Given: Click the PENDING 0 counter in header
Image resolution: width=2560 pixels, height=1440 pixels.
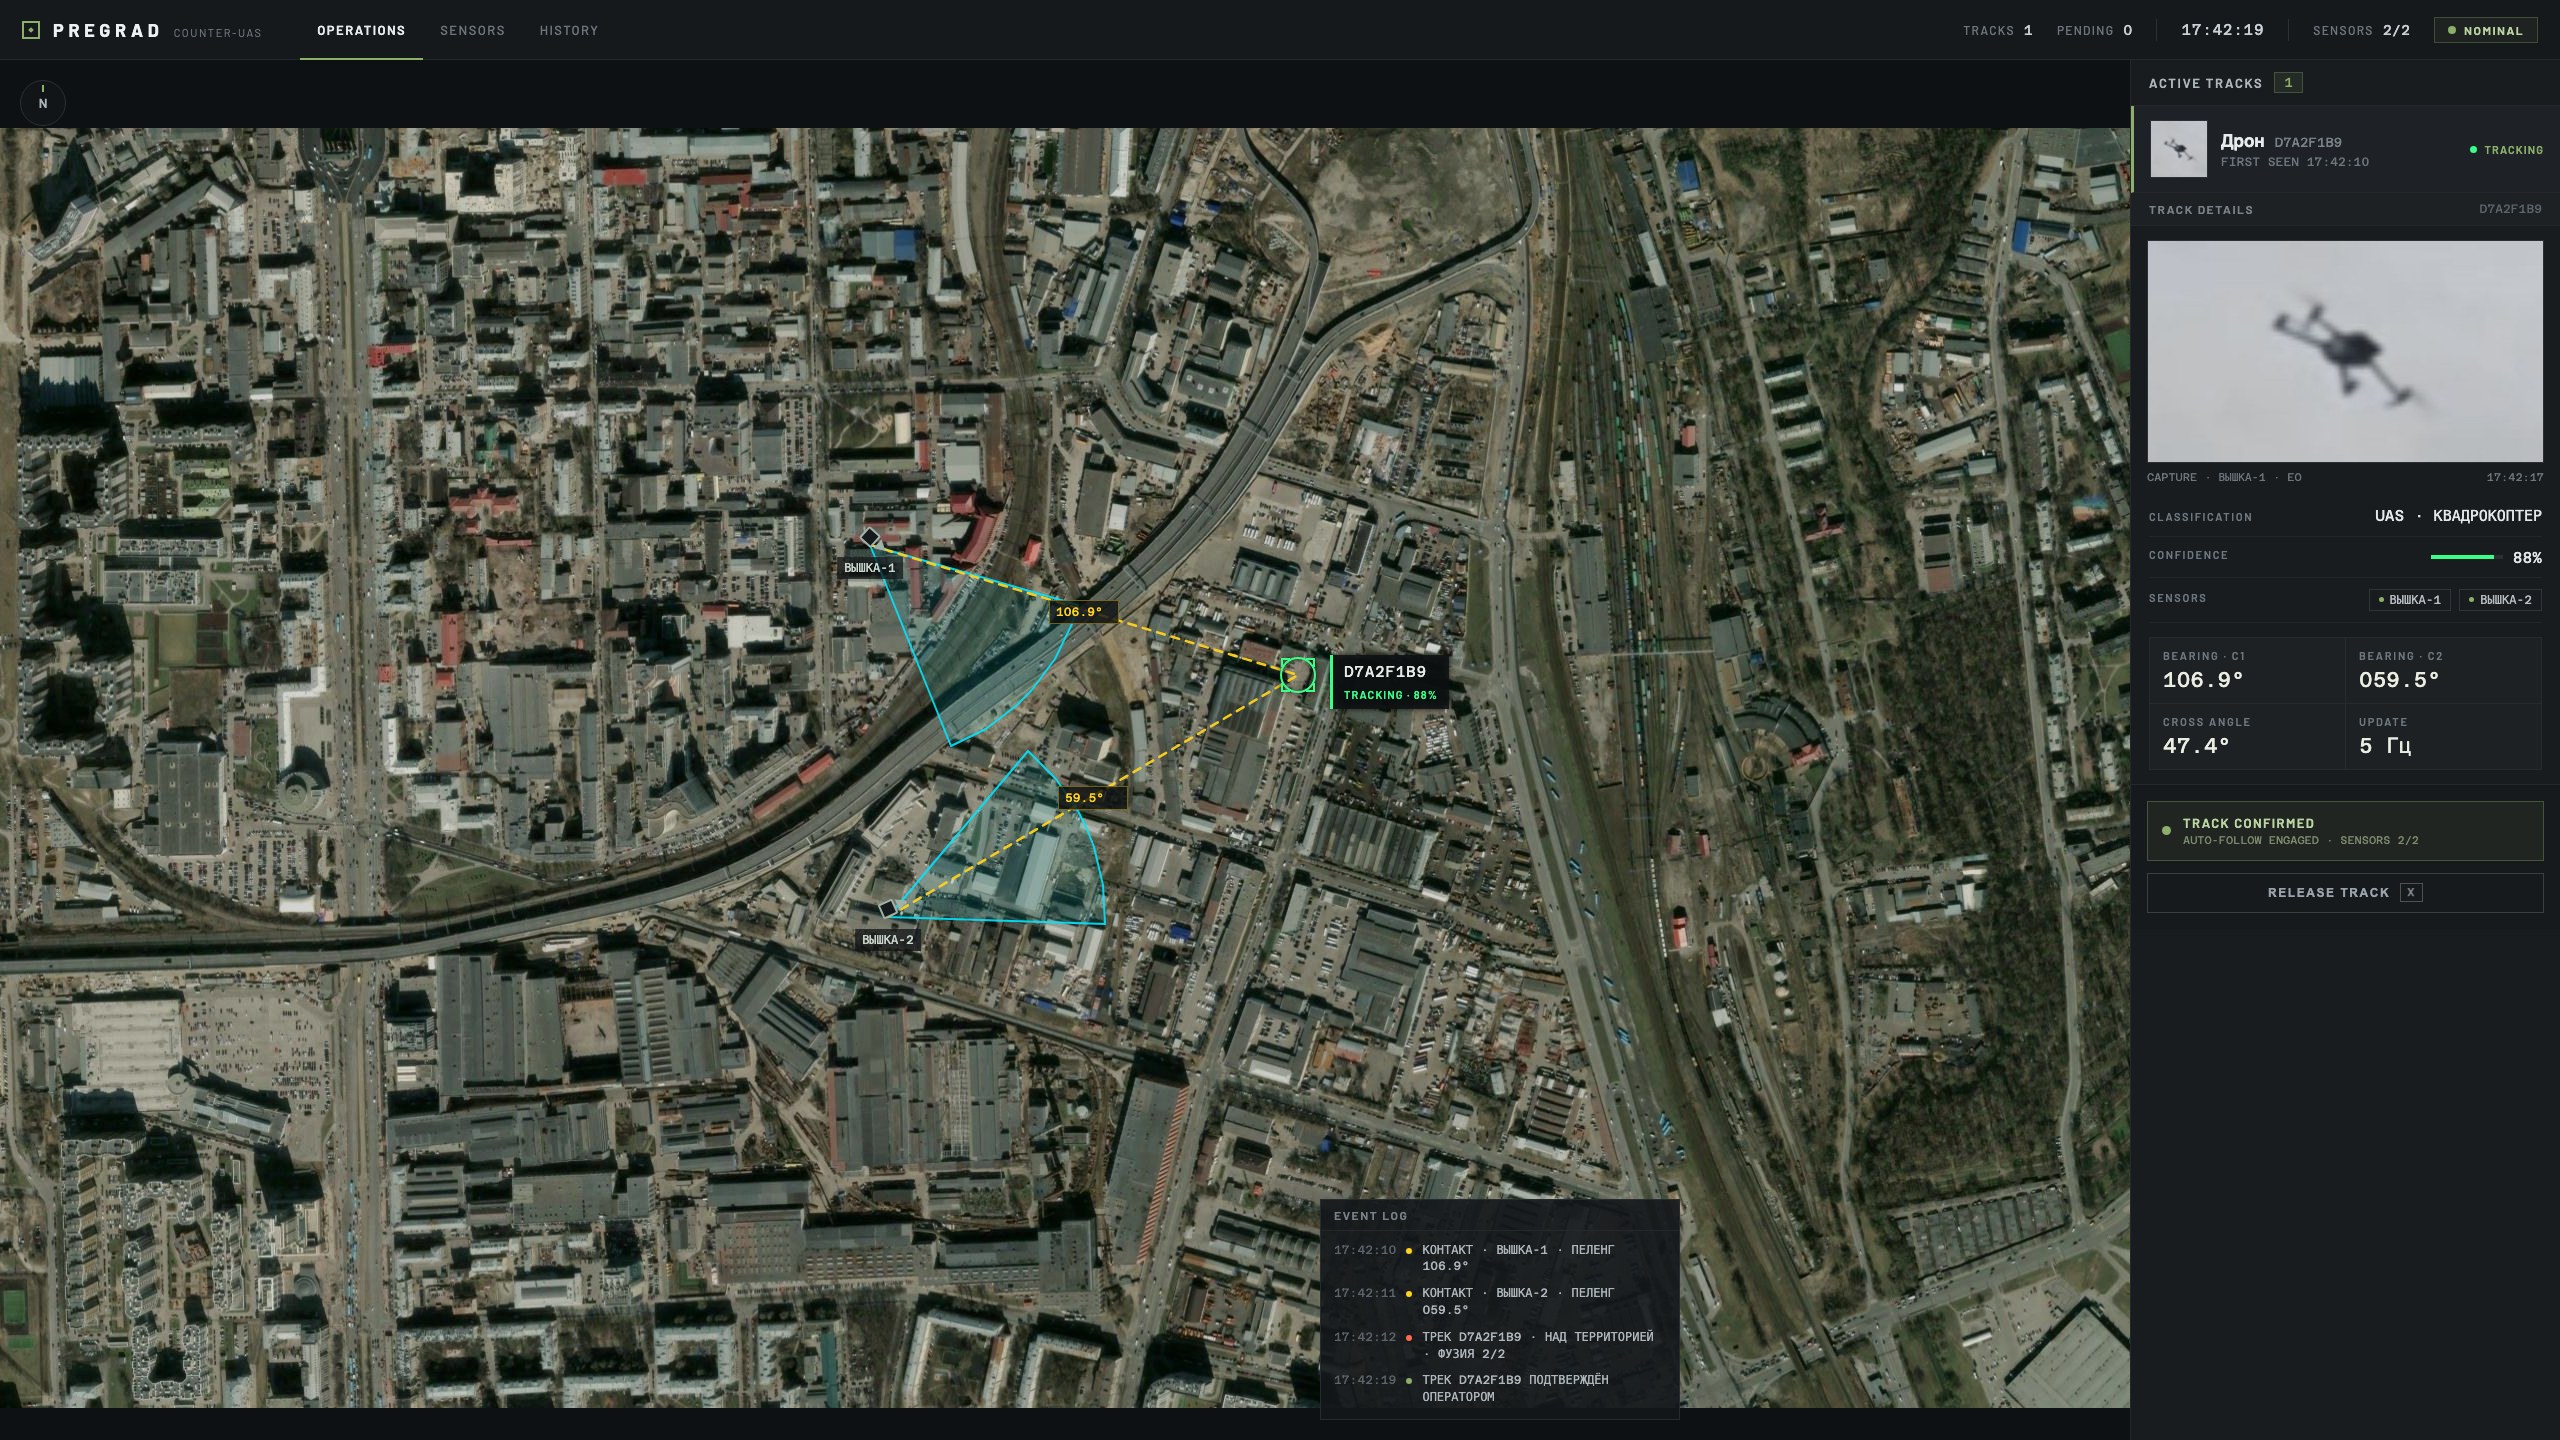Looking at the screenshot, I should [2094, 31].
